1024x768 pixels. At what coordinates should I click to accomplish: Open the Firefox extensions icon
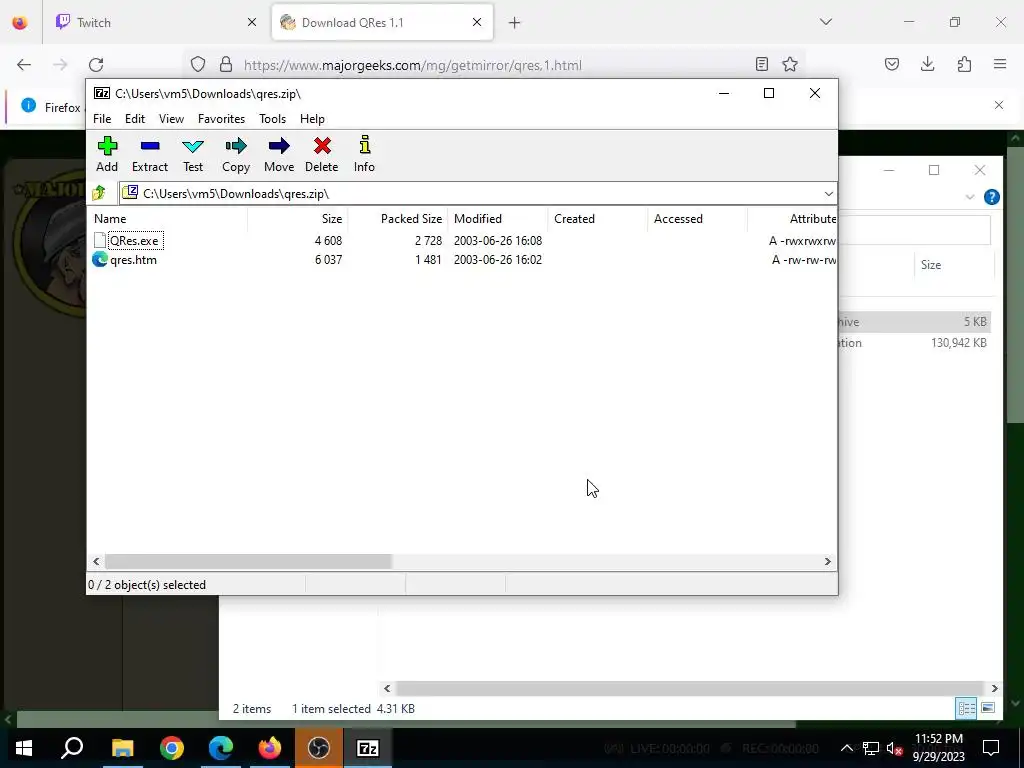(964, 65)
